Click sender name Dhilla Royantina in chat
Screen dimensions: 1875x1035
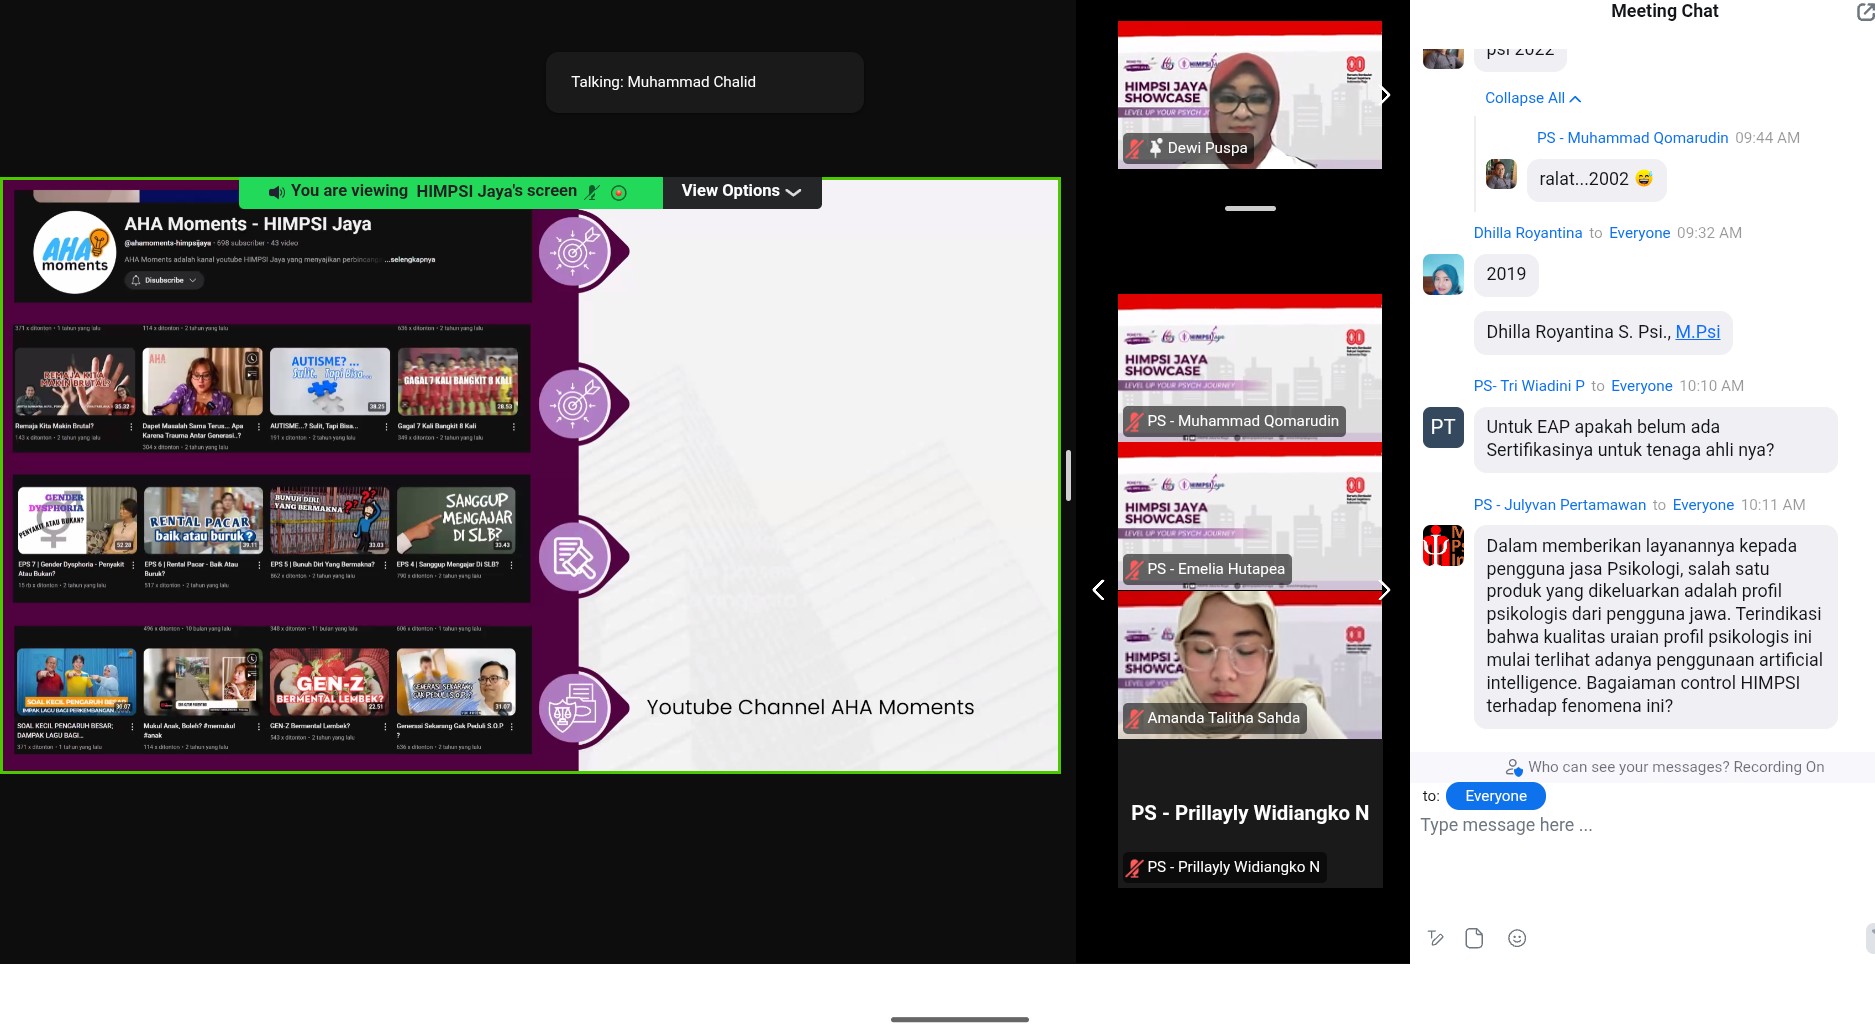[x=1528, y=233]
